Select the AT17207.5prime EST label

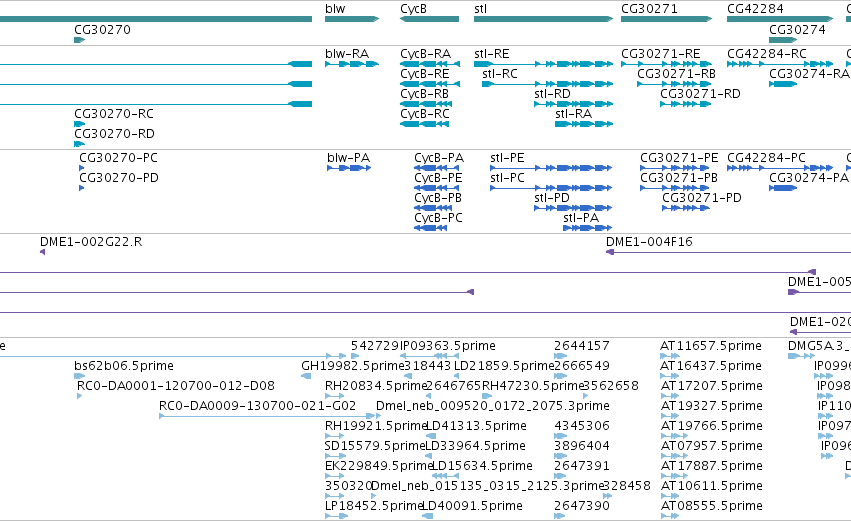click(711, 386)
